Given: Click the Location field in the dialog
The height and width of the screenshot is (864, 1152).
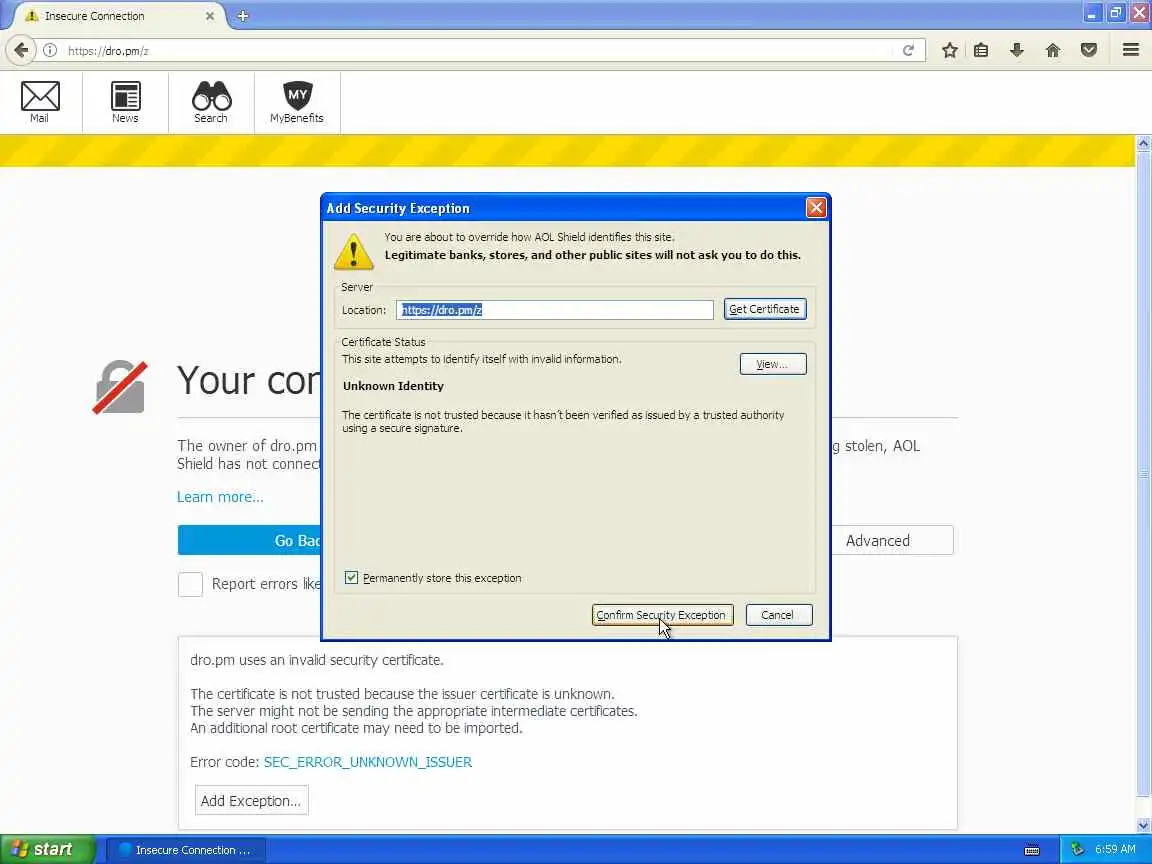Looking at the screenshot, I should click(x=555, y=310).
